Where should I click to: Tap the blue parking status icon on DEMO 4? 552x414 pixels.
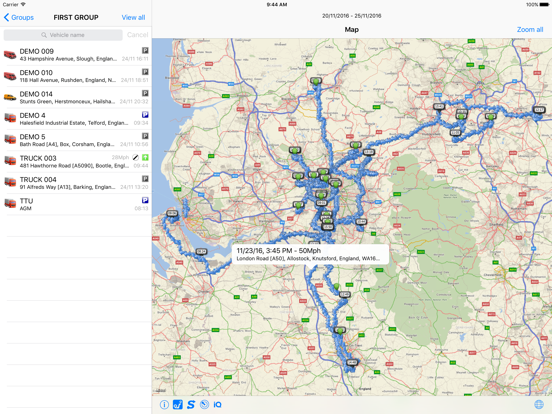(x=145, y=115)
